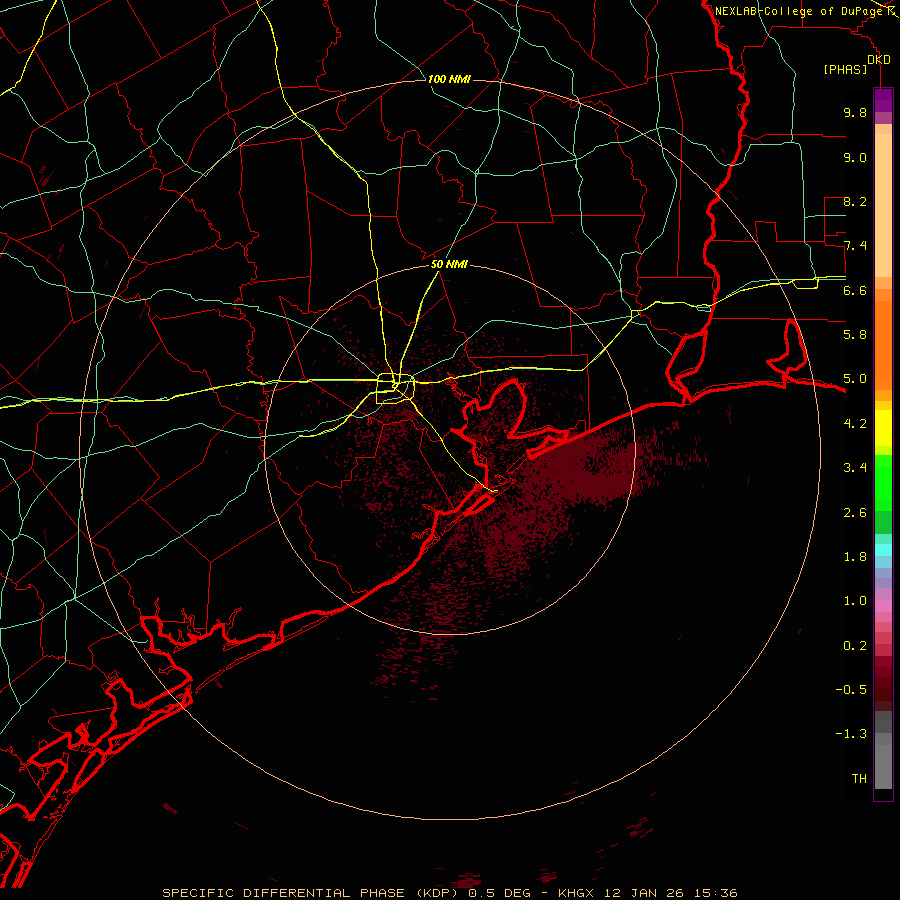Select the cyan color bar band

883,550
